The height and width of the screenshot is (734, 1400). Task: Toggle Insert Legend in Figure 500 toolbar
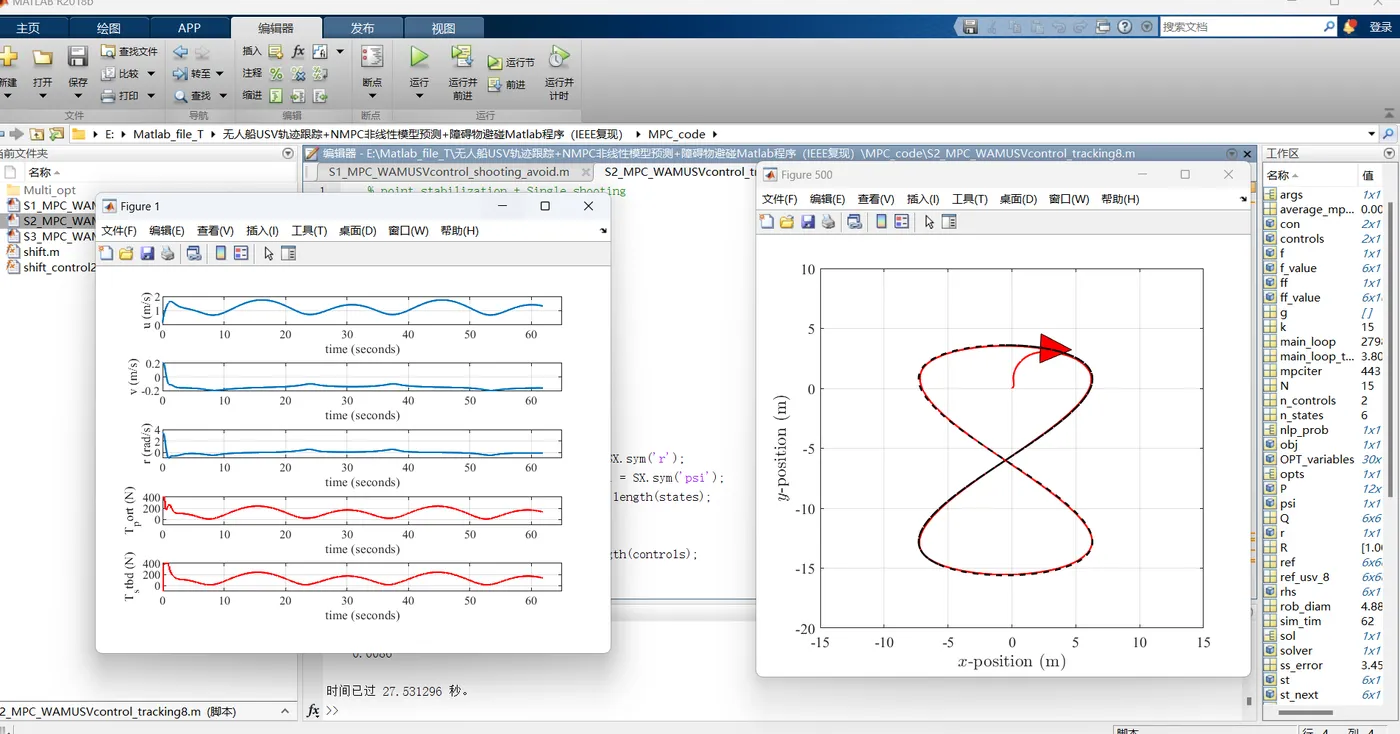(x=902, y=222)
